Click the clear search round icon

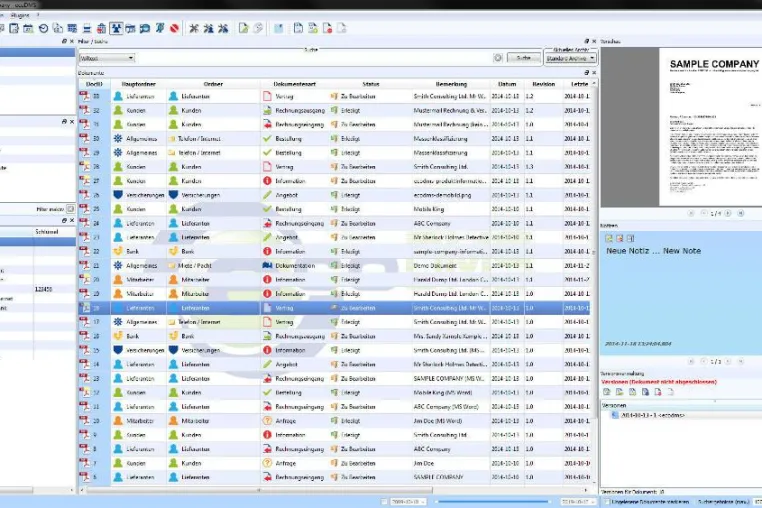498,58
